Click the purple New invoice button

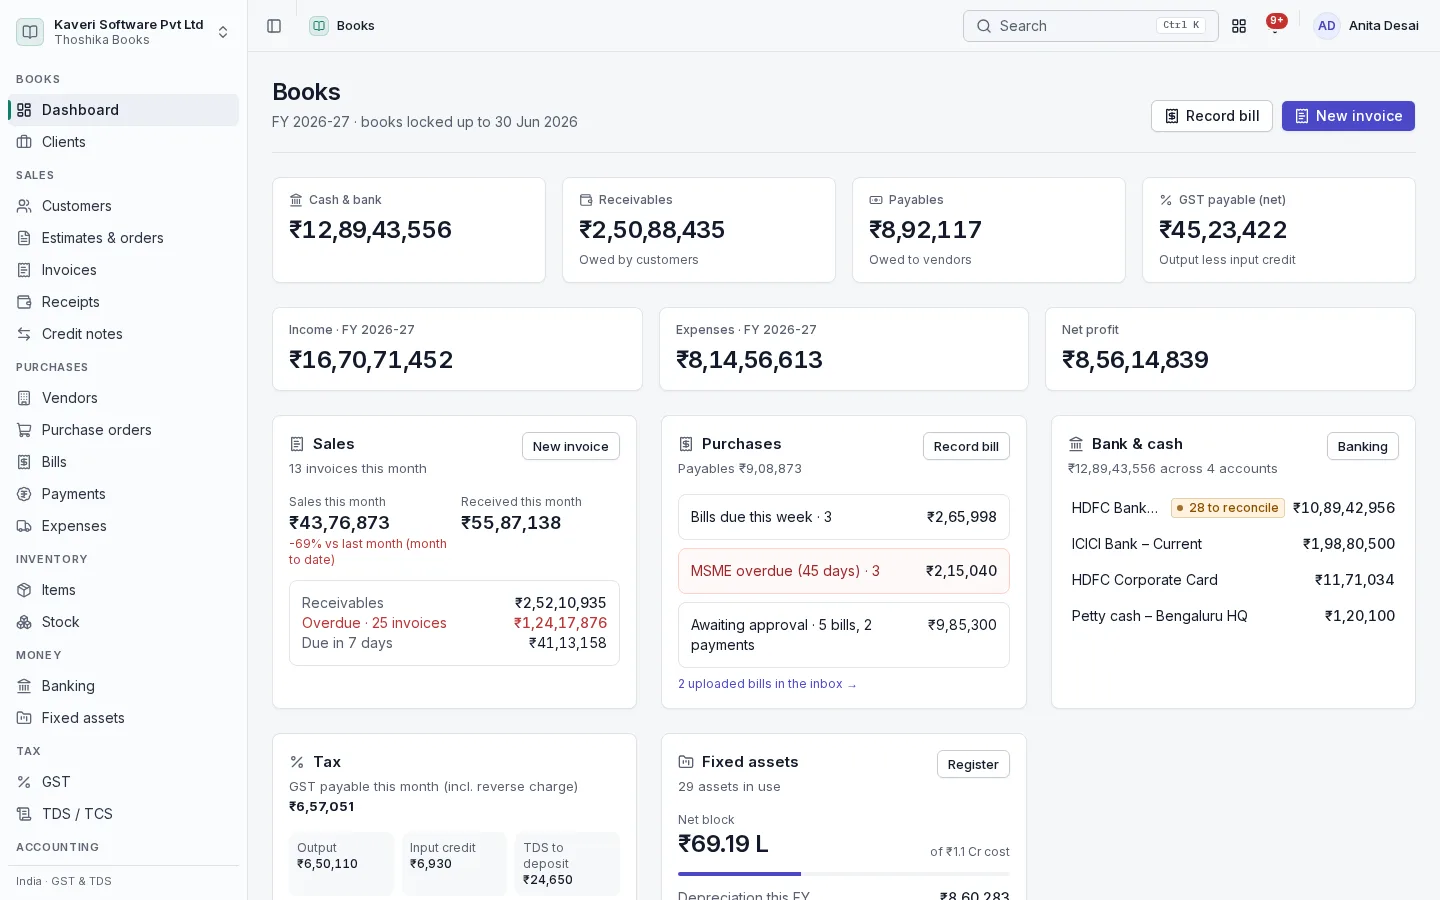[1348, 116]
